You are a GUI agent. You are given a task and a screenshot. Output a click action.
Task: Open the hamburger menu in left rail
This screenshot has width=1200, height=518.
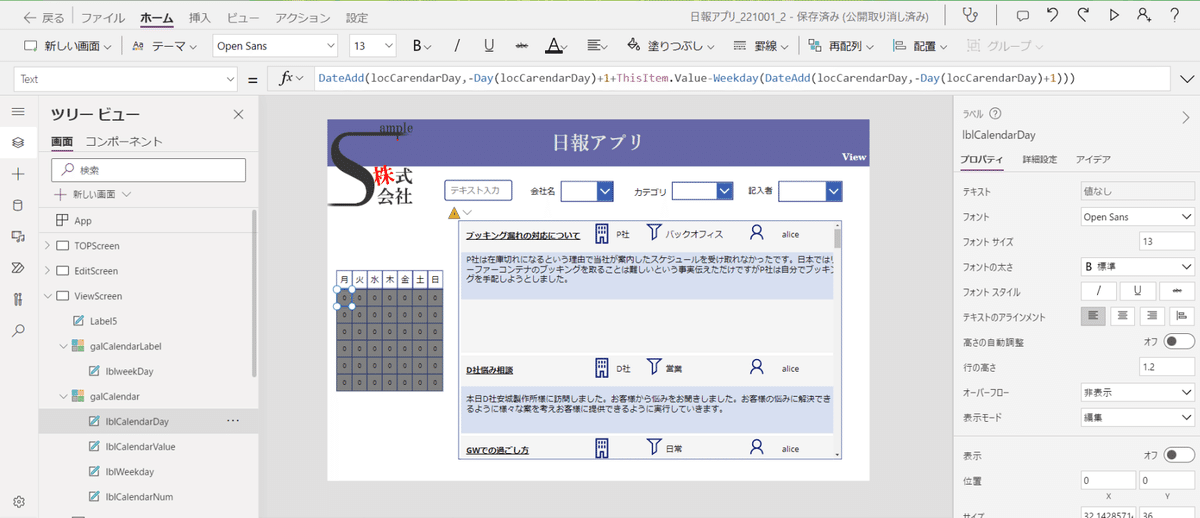pos(18,112)
